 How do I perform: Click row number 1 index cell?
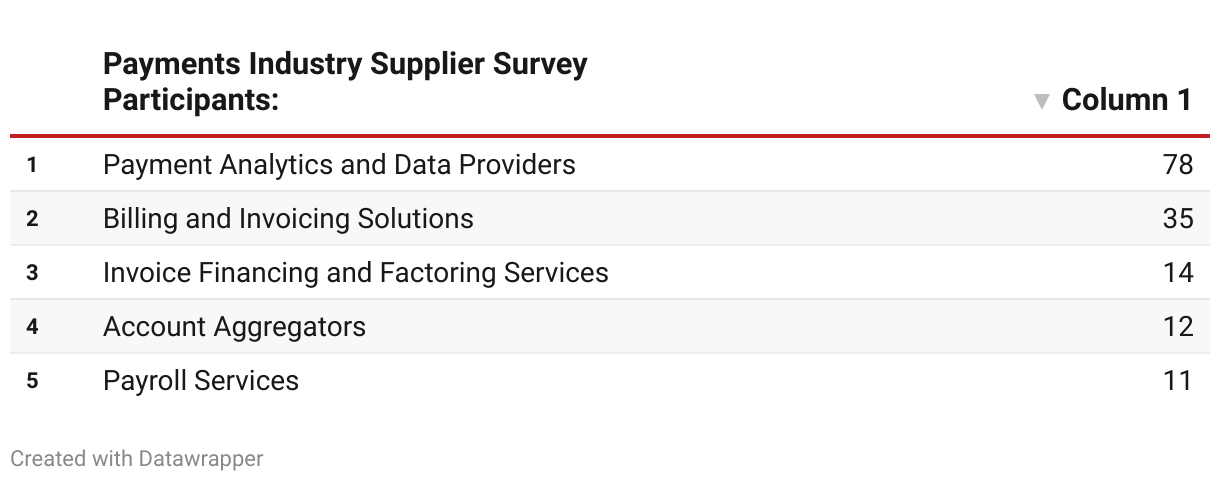coord(32,165)
